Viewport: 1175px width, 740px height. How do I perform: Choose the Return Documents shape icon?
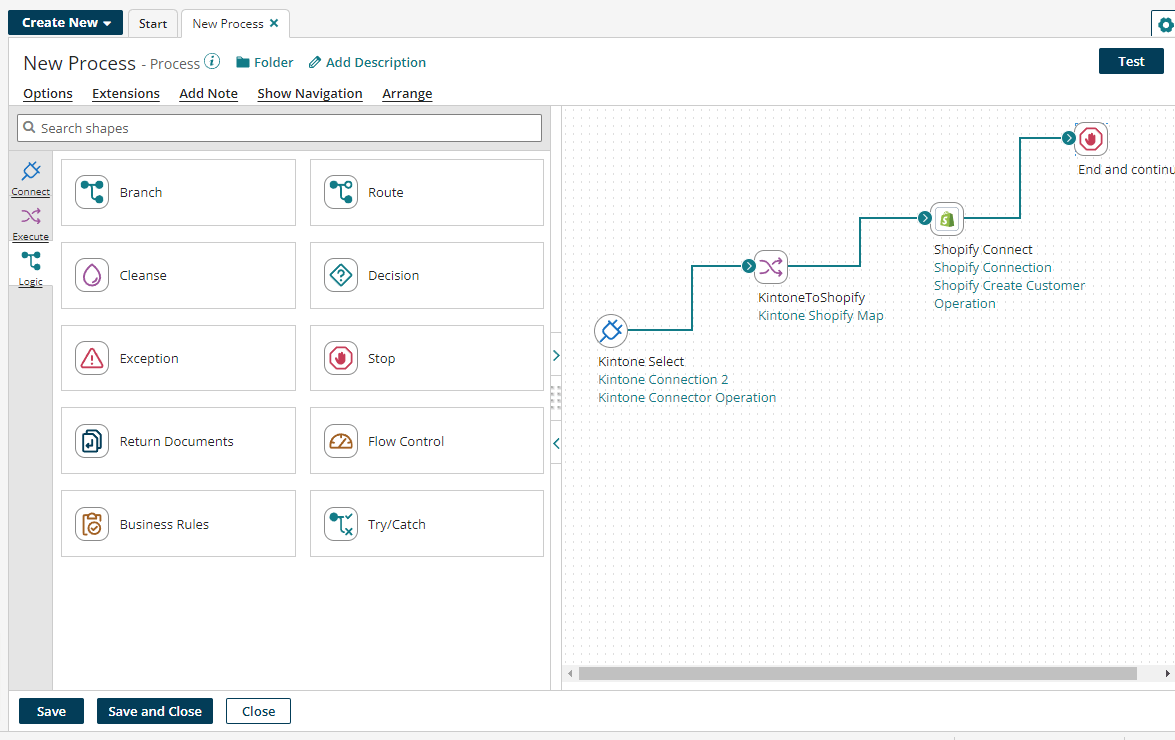92,441
